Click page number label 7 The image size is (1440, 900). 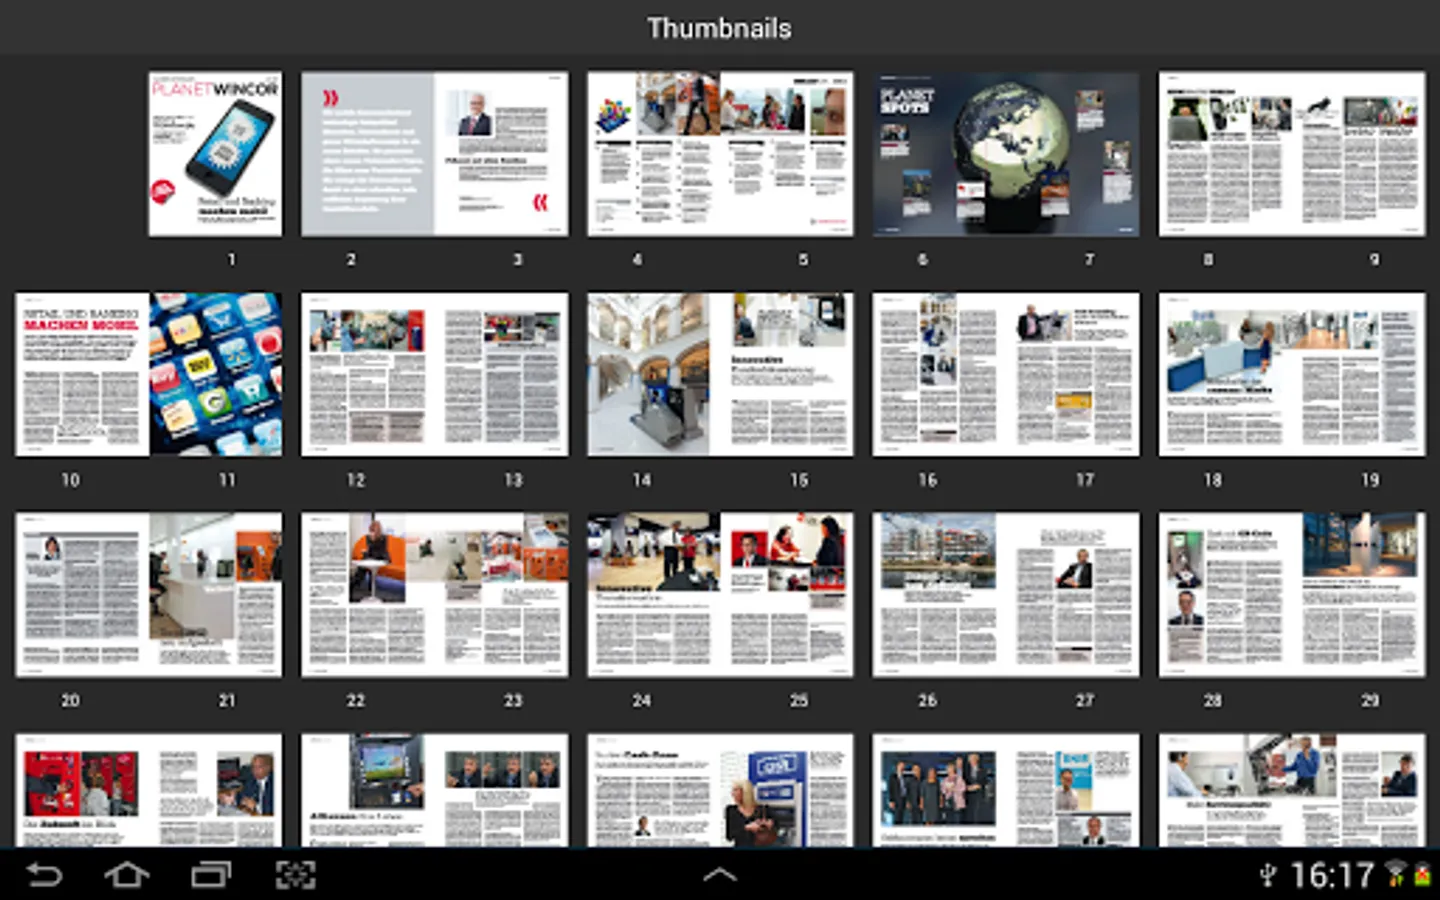pyautogui.click(x=1089, y=259)
